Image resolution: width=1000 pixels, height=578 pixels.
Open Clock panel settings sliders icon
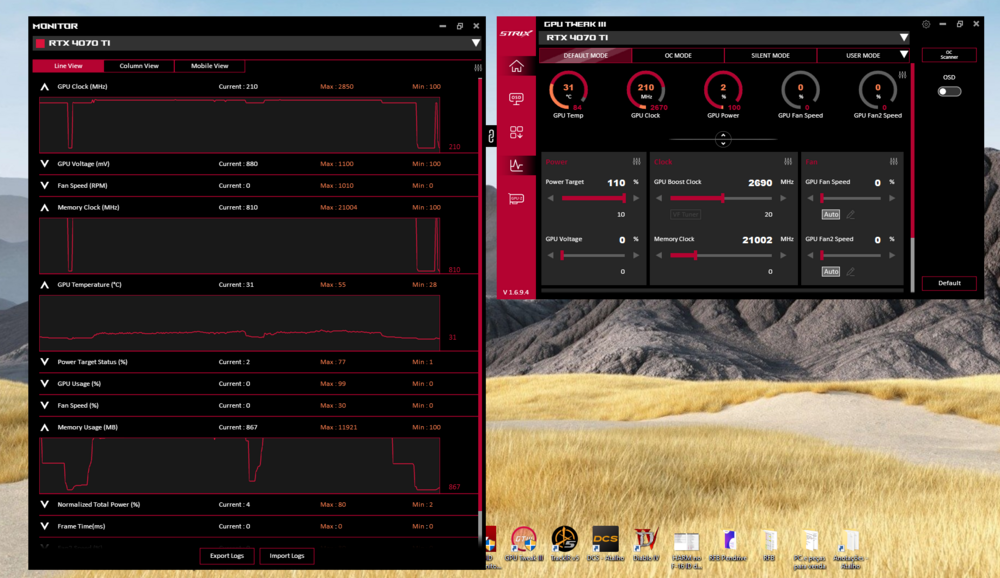click(x=788, y=161)
